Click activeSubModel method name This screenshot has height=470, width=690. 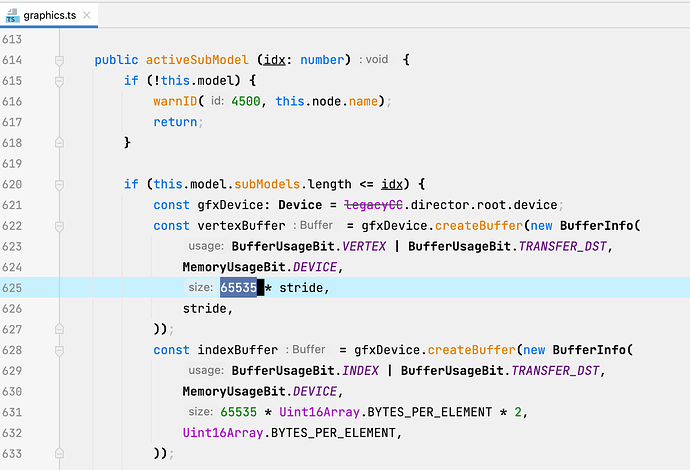click(x=197, y=60)
